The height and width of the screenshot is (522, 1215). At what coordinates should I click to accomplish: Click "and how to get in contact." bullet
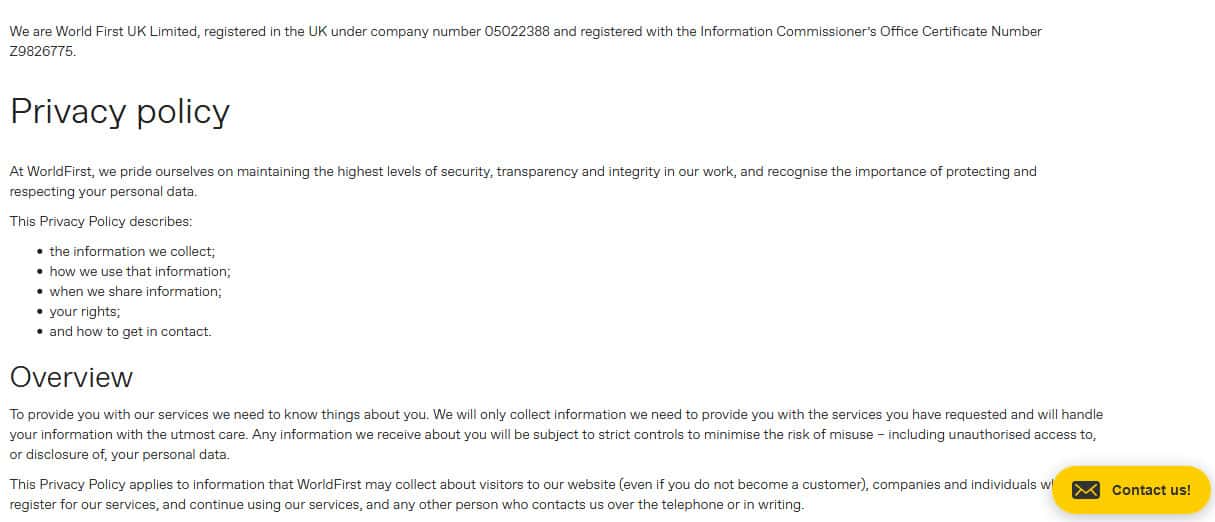coord(130,331)
